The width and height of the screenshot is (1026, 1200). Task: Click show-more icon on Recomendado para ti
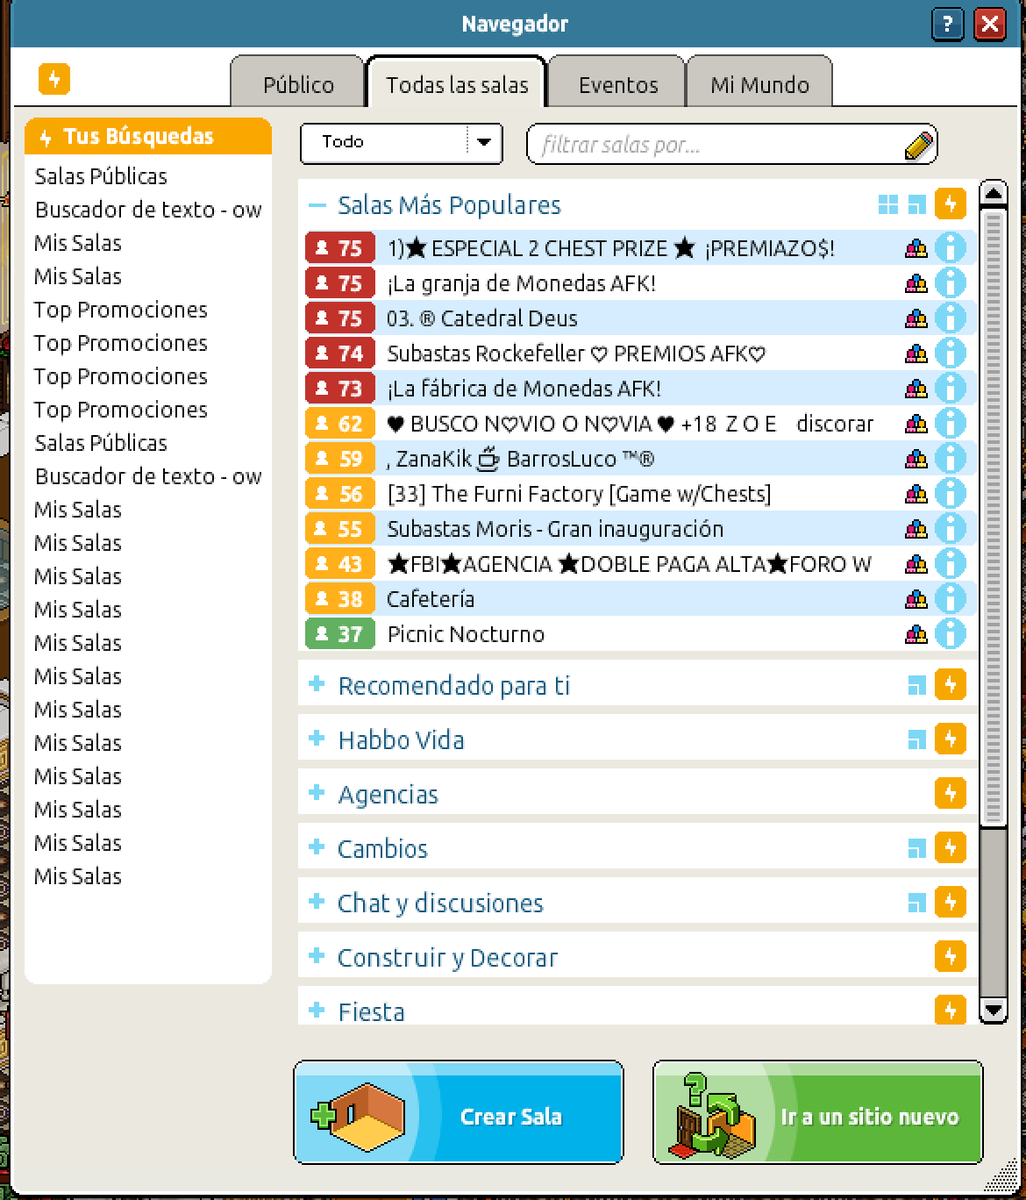(917, 685)
